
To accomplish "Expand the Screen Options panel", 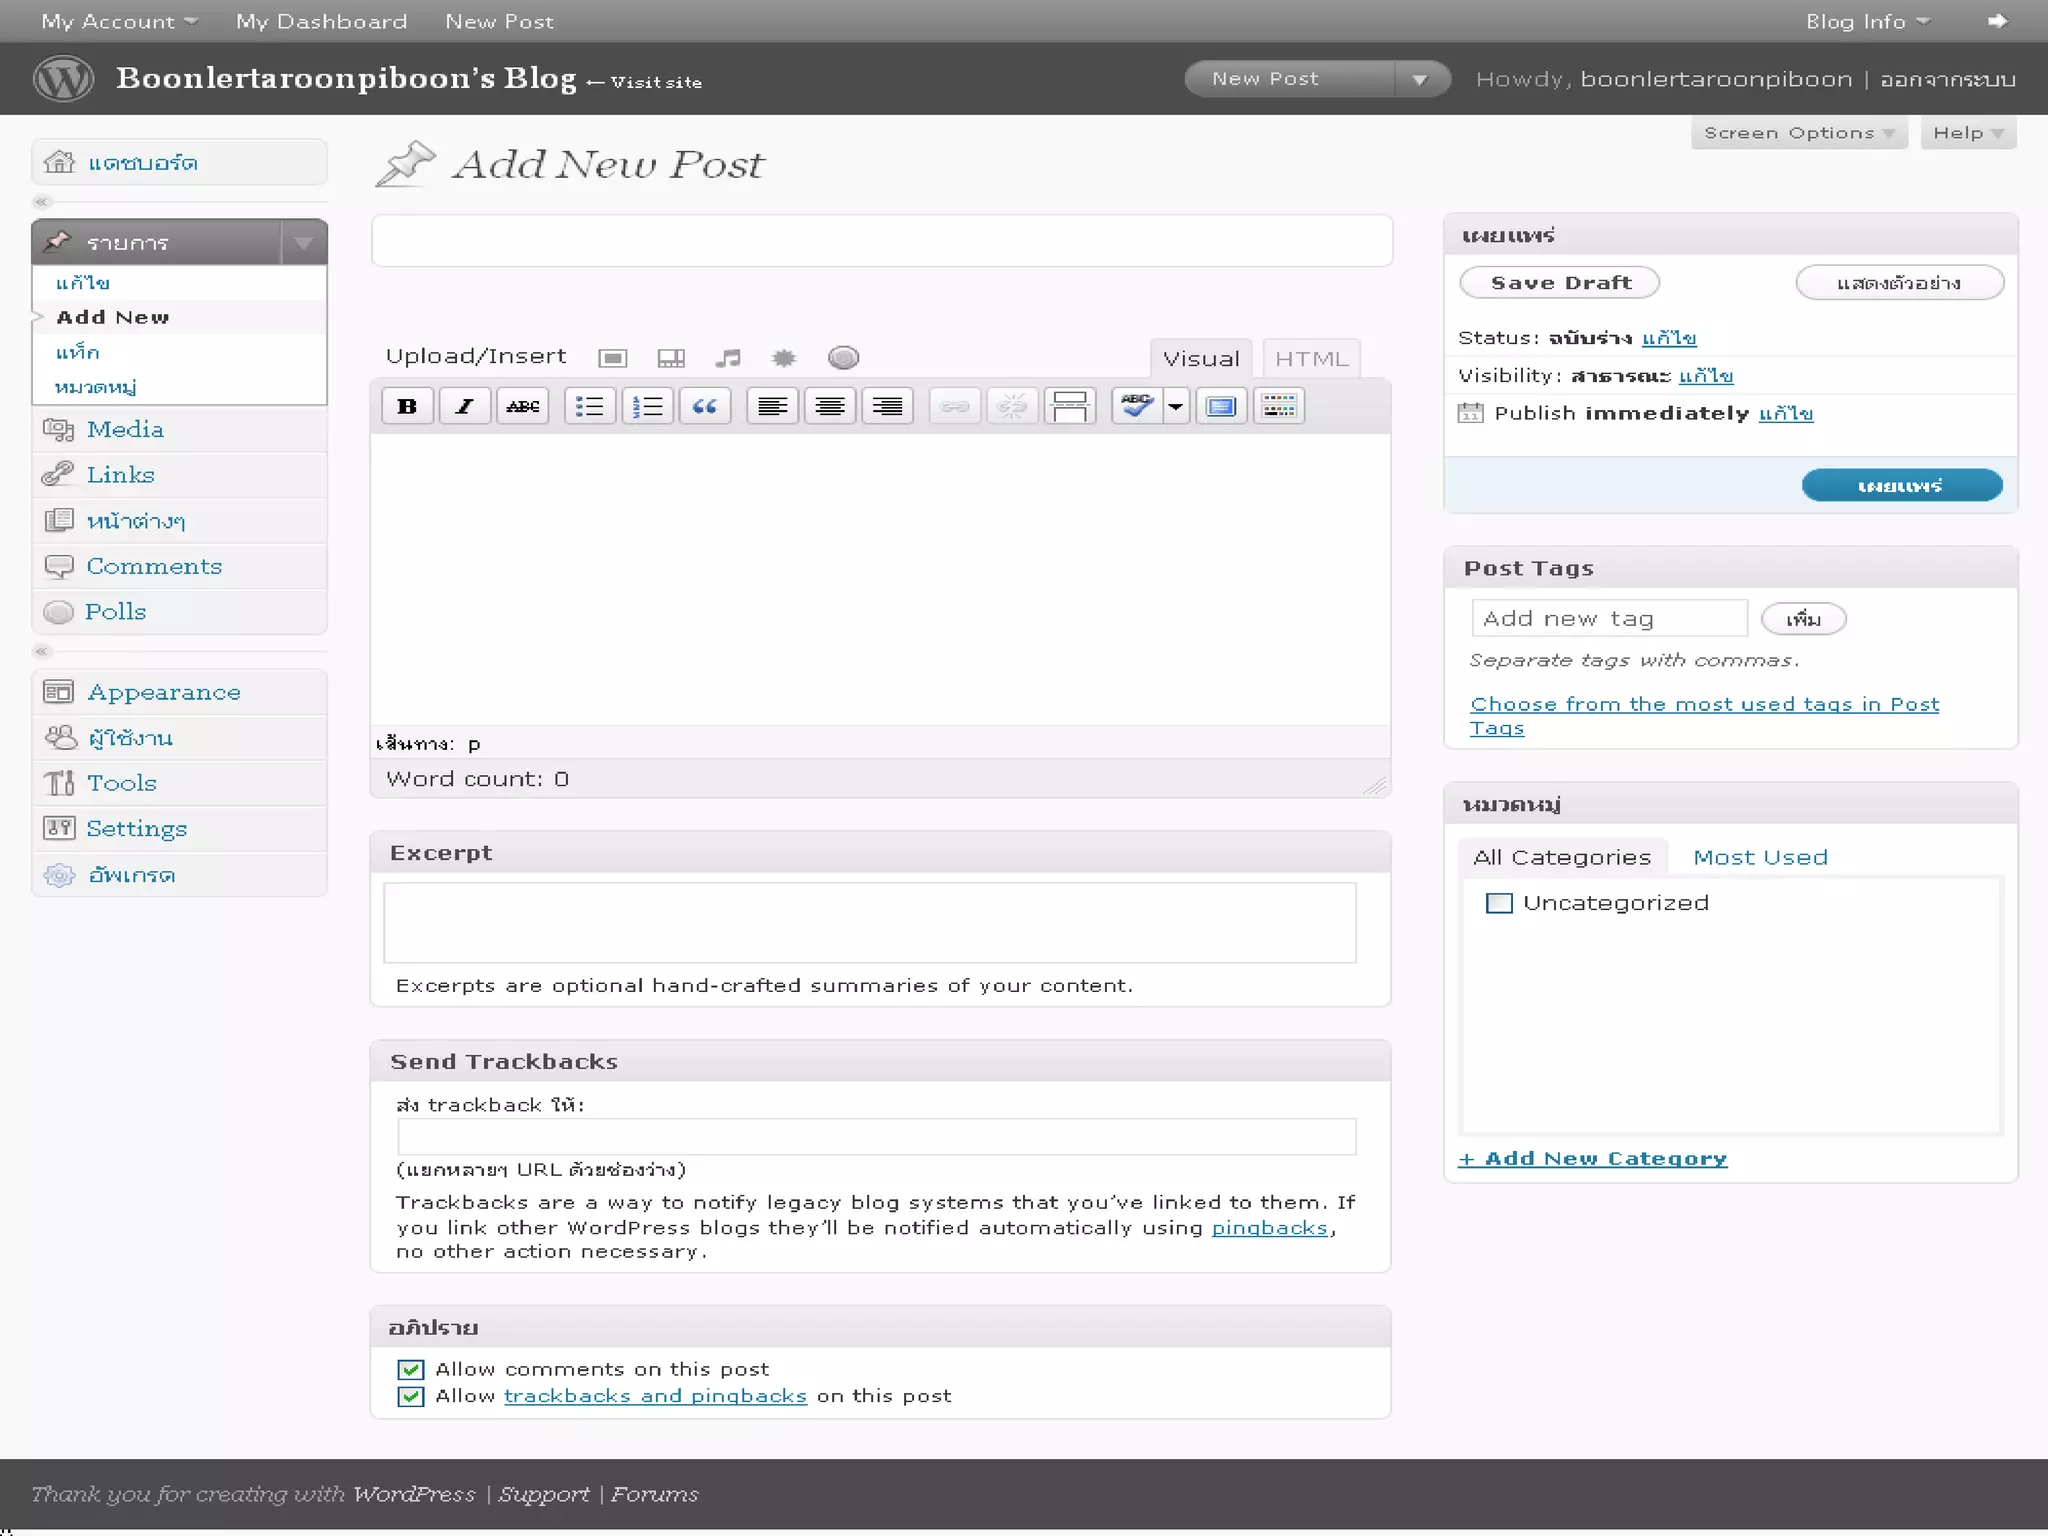I will [x=1797, y=133].
